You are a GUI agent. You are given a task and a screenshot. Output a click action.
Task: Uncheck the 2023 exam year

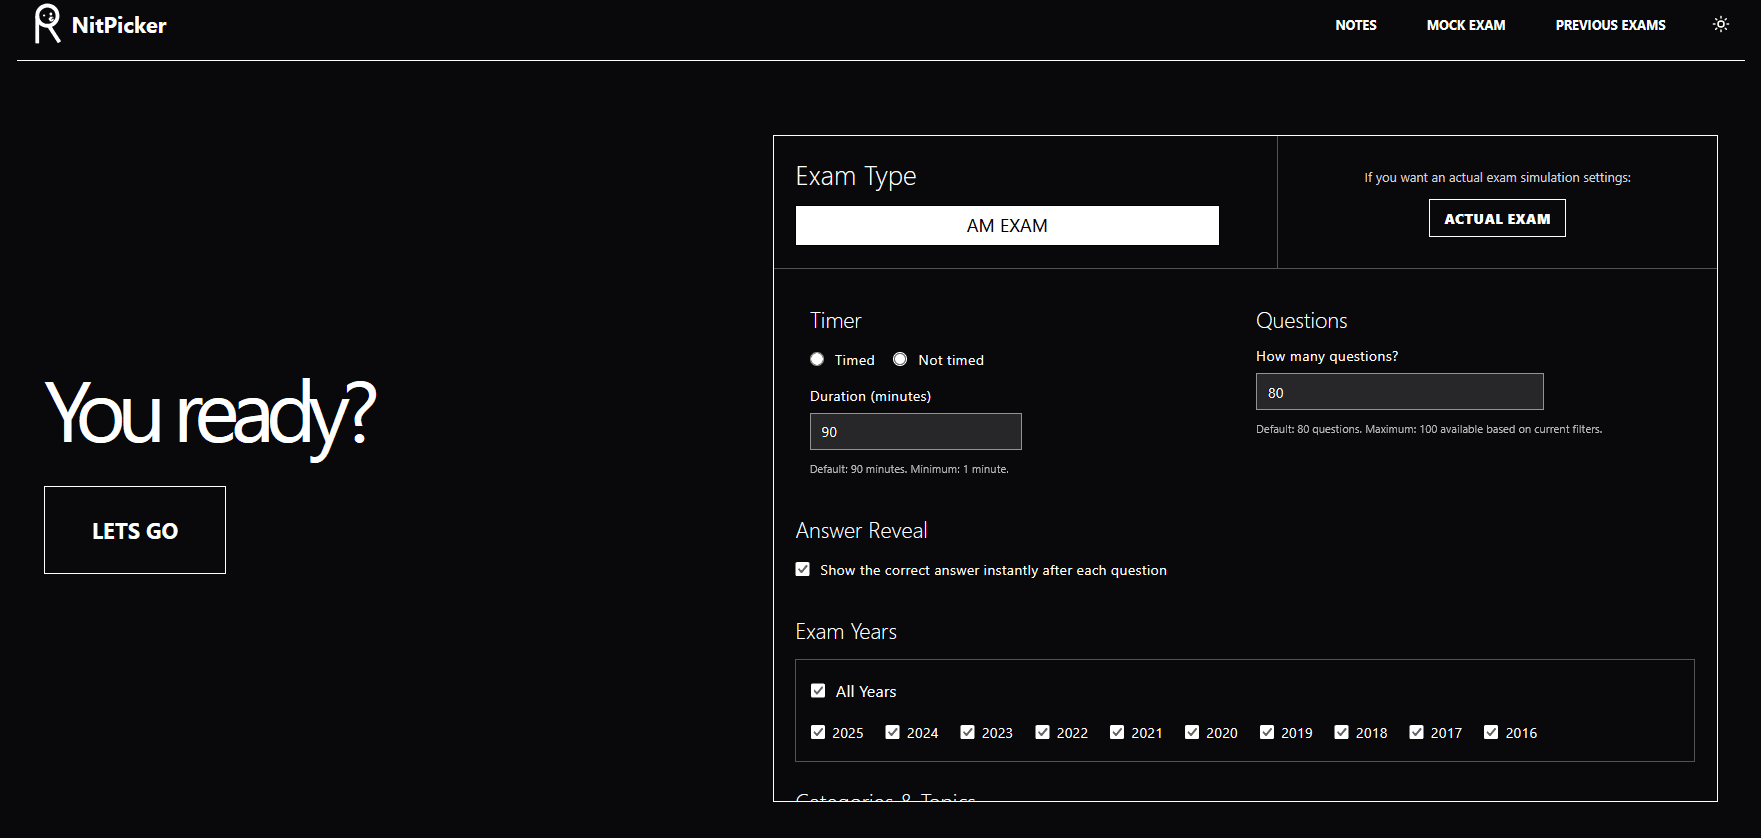pyautogui.click(x=967, y=732)
